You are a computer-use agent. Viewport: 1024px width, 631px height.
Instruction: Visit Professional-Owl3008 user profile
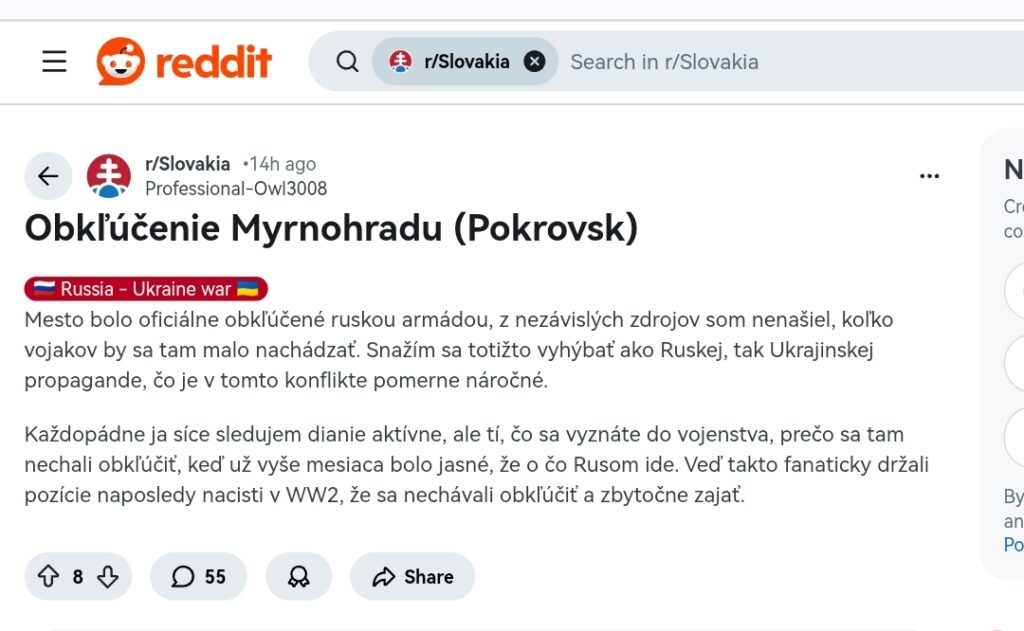(x=236, y=188)
